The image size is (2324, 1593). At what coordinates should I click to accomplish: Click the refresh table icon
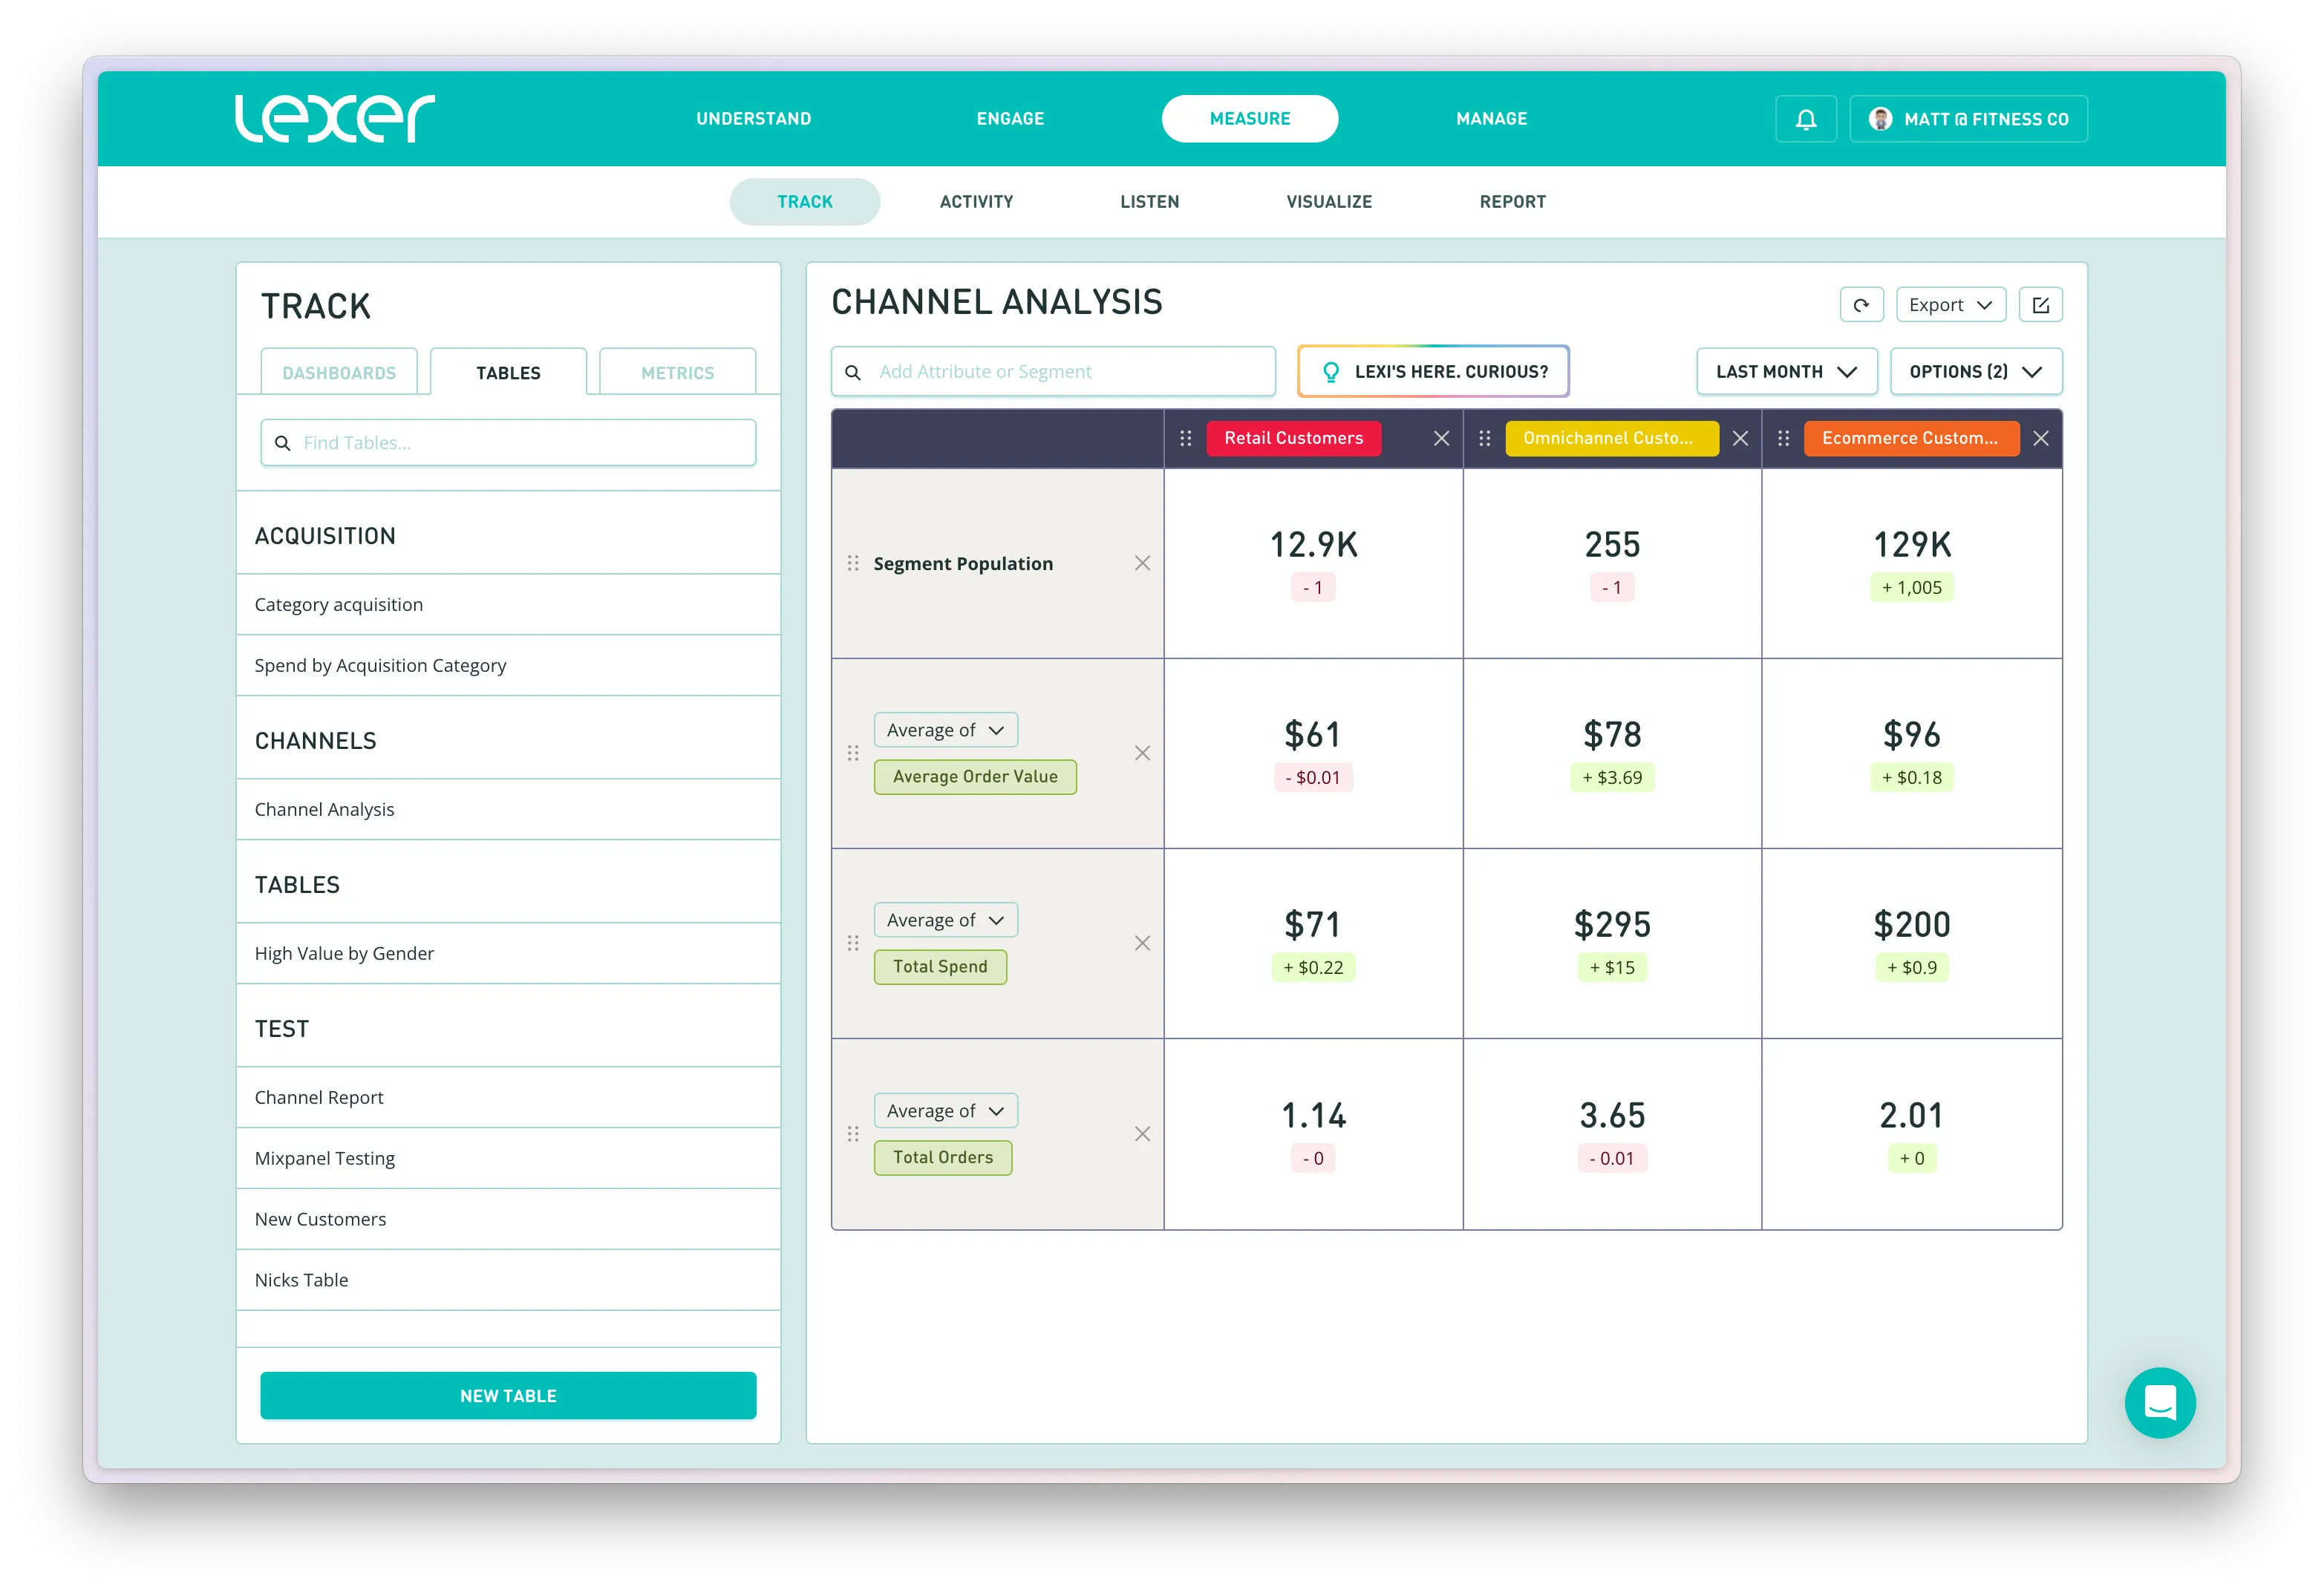[x=1861, y=305]
